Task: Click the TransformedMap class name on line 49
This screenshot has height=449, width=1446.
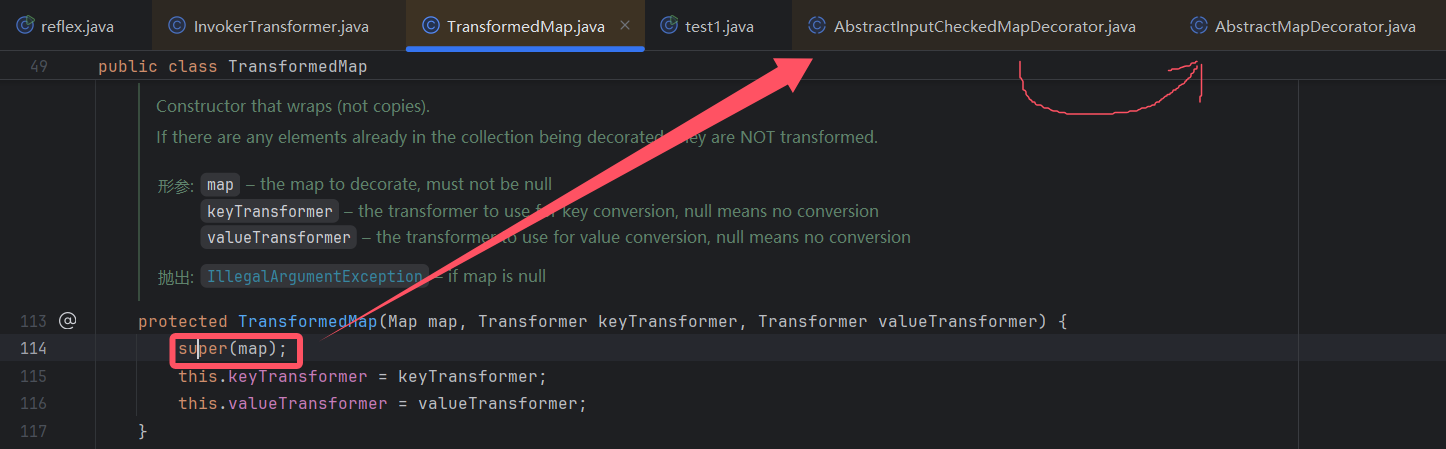Action: pyautogui.click(x=297, y=67)
